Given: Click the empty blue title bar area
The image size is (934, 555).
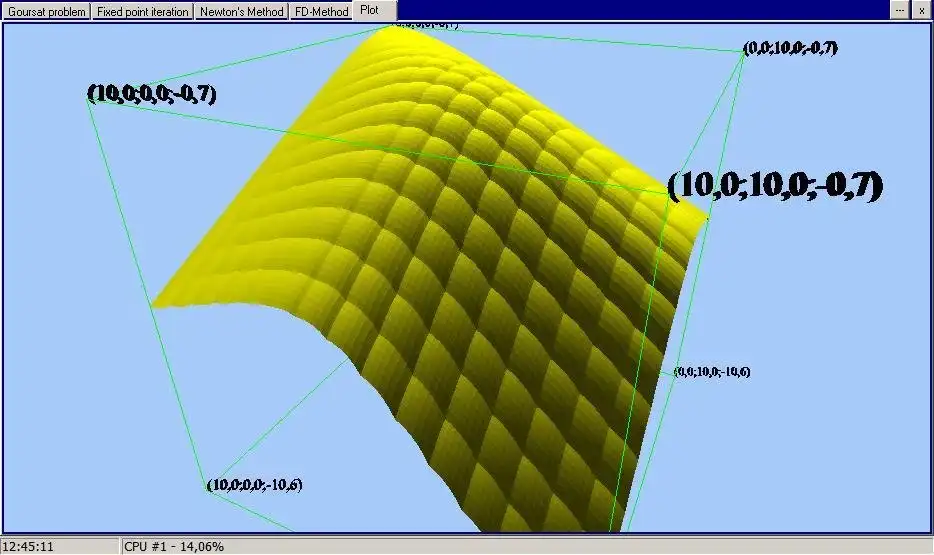Looking at the screenshot, I should [643, 10].
